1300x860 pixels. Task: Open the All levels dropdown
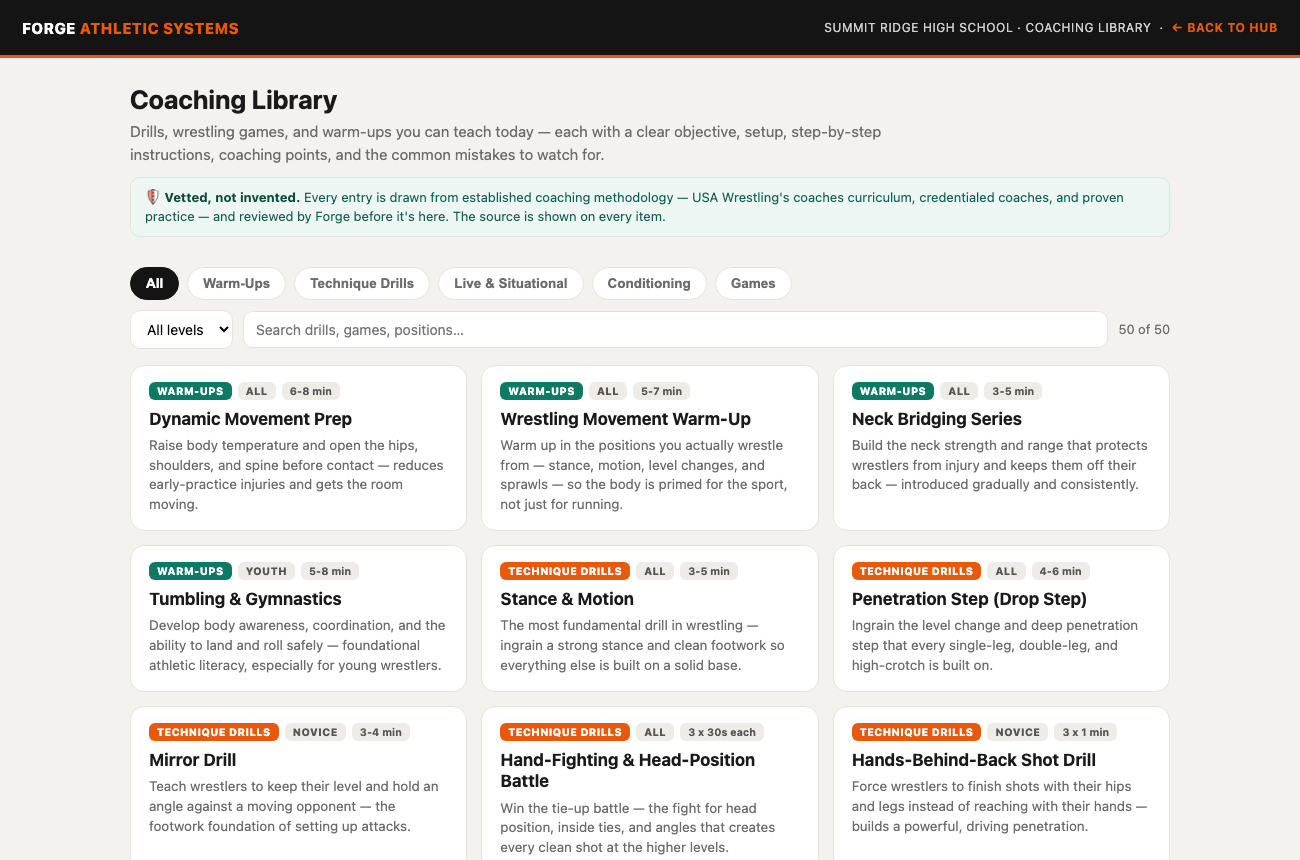pyautogui.click(x=181, y=330)
